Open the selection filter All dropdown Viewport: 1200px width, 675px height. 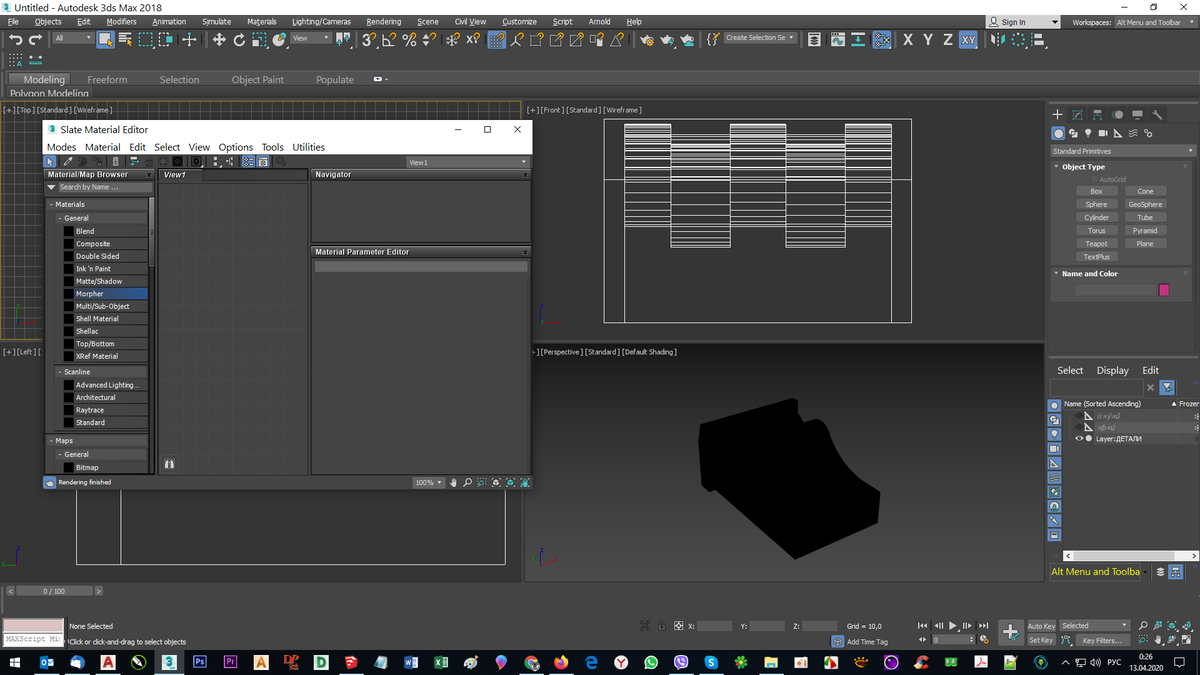(x=72, y=38)
